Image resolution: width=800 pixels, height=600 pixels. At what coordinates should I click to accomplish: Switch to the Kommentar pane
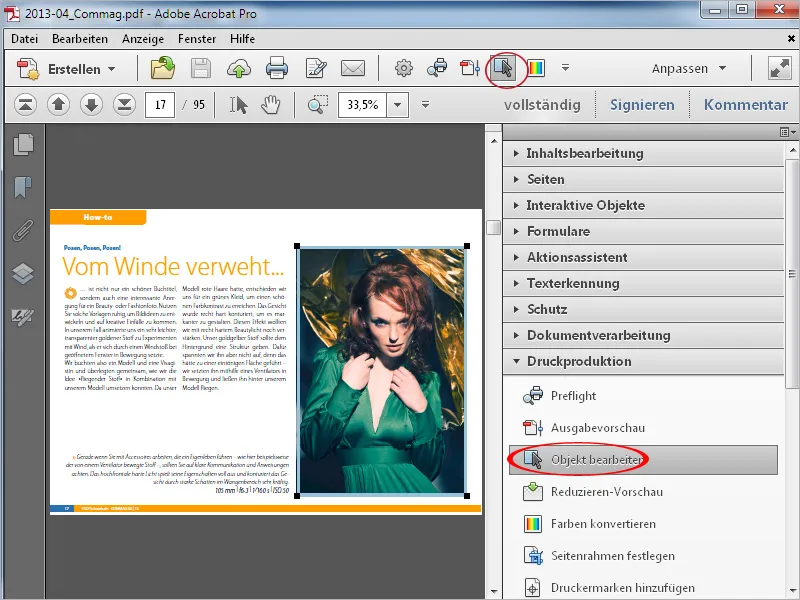pos(745,105)
